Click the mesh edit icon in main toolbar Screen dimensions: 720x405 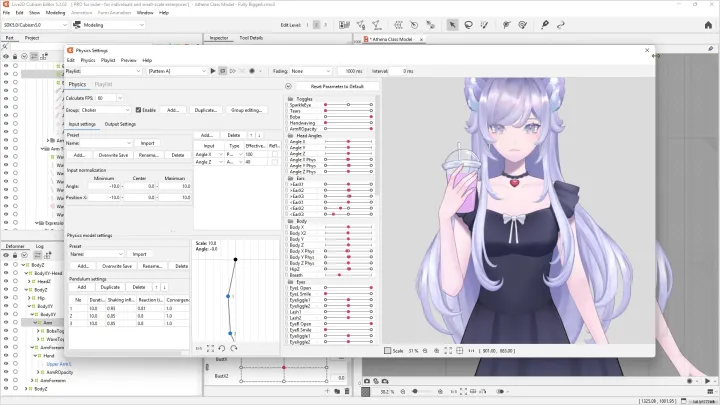point(361,25)
